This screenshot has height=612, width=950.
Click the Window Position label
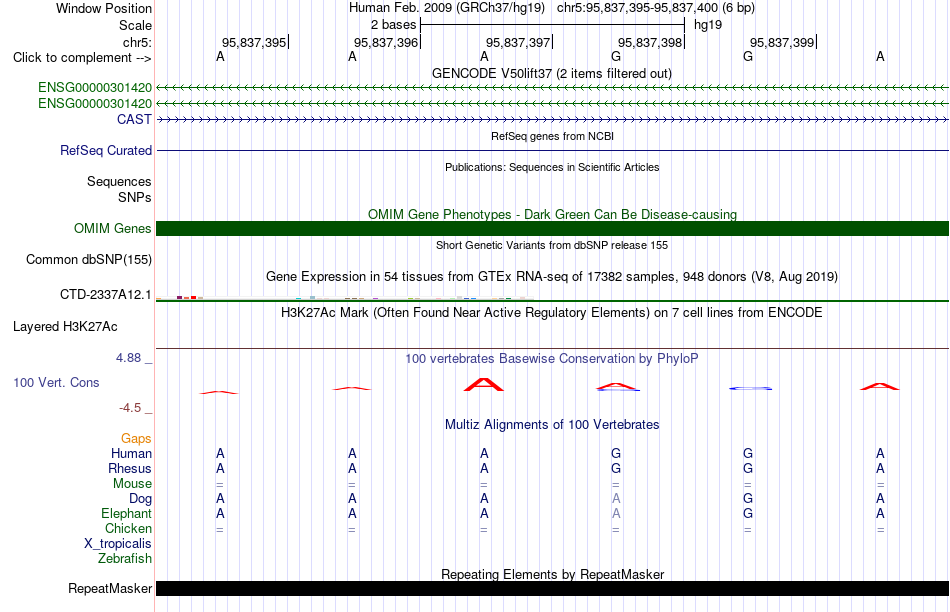pos(104,8)
